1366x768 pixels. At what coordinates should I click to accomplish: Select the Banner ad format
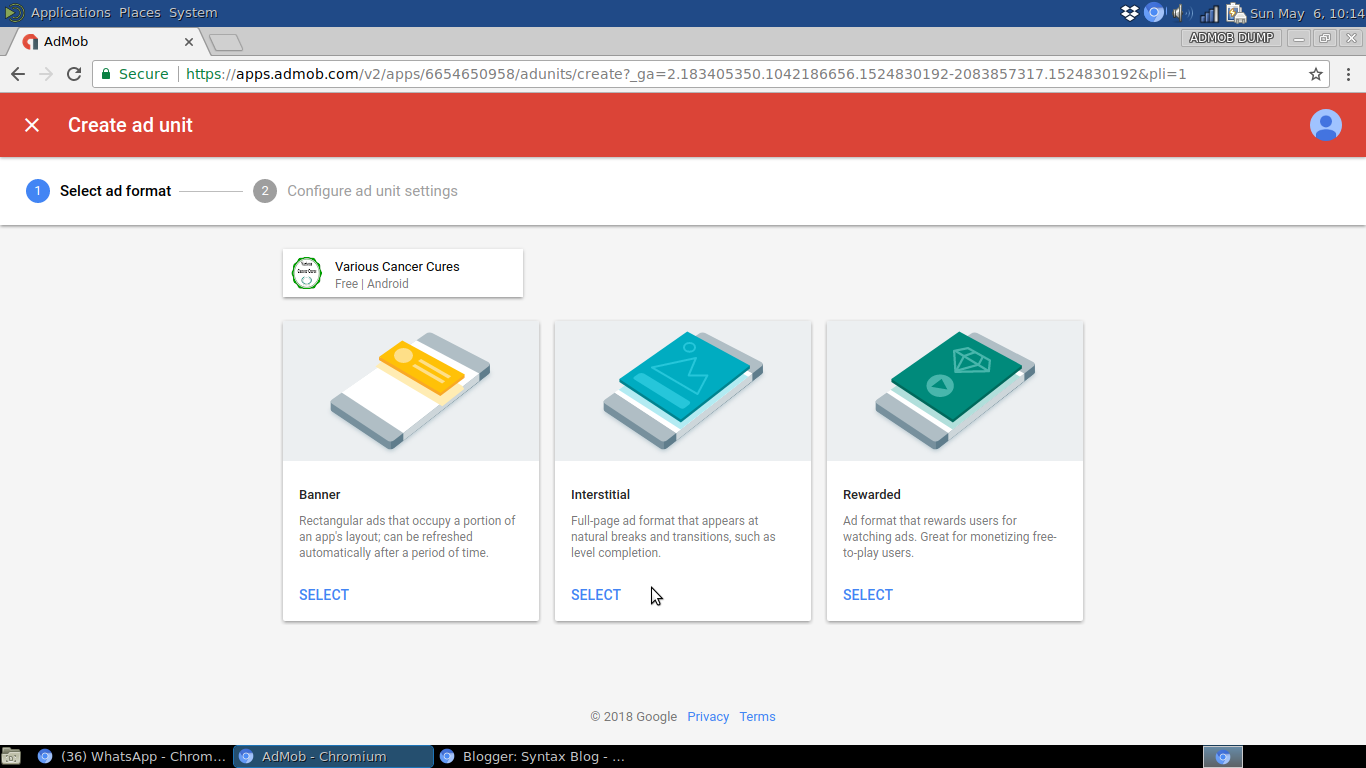(324, 595)
